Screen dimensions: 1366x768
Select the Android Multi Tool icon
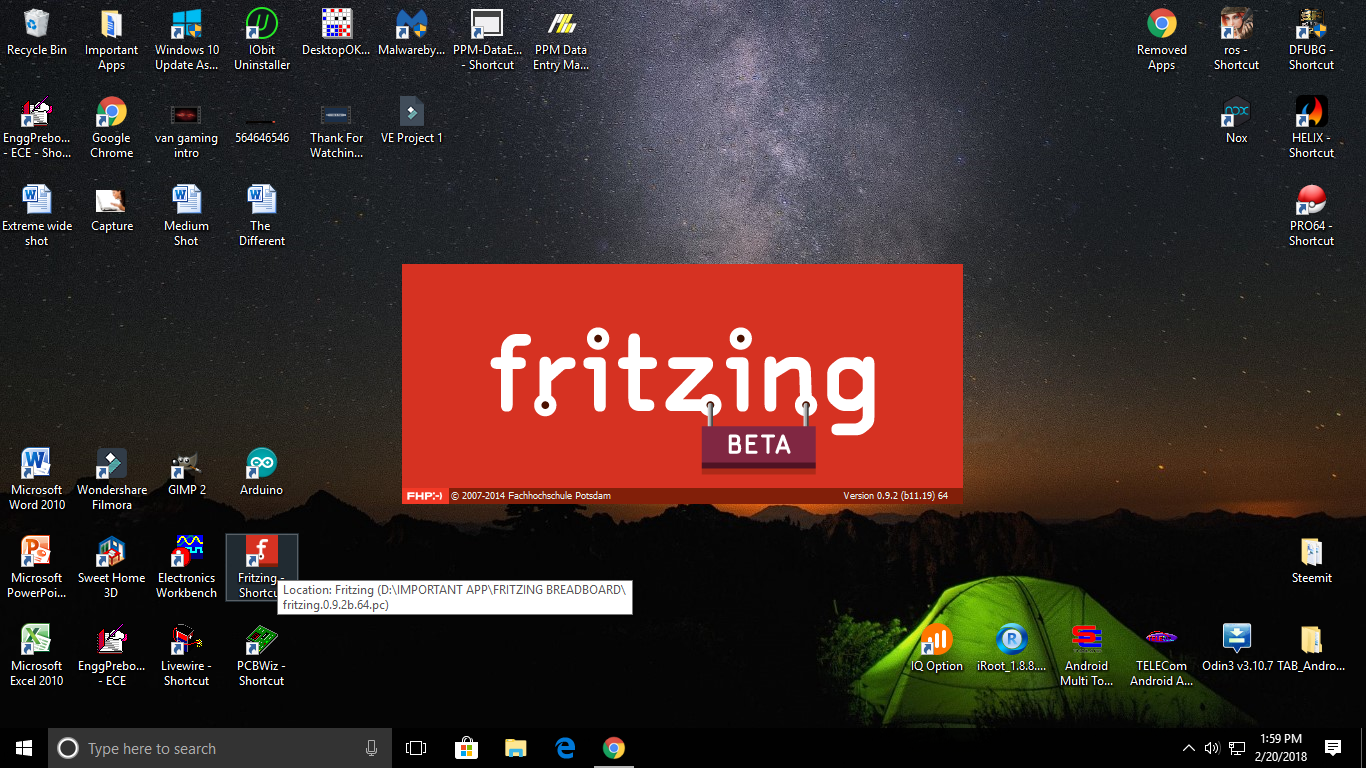pyautogui.click(x=1086, y=656)
